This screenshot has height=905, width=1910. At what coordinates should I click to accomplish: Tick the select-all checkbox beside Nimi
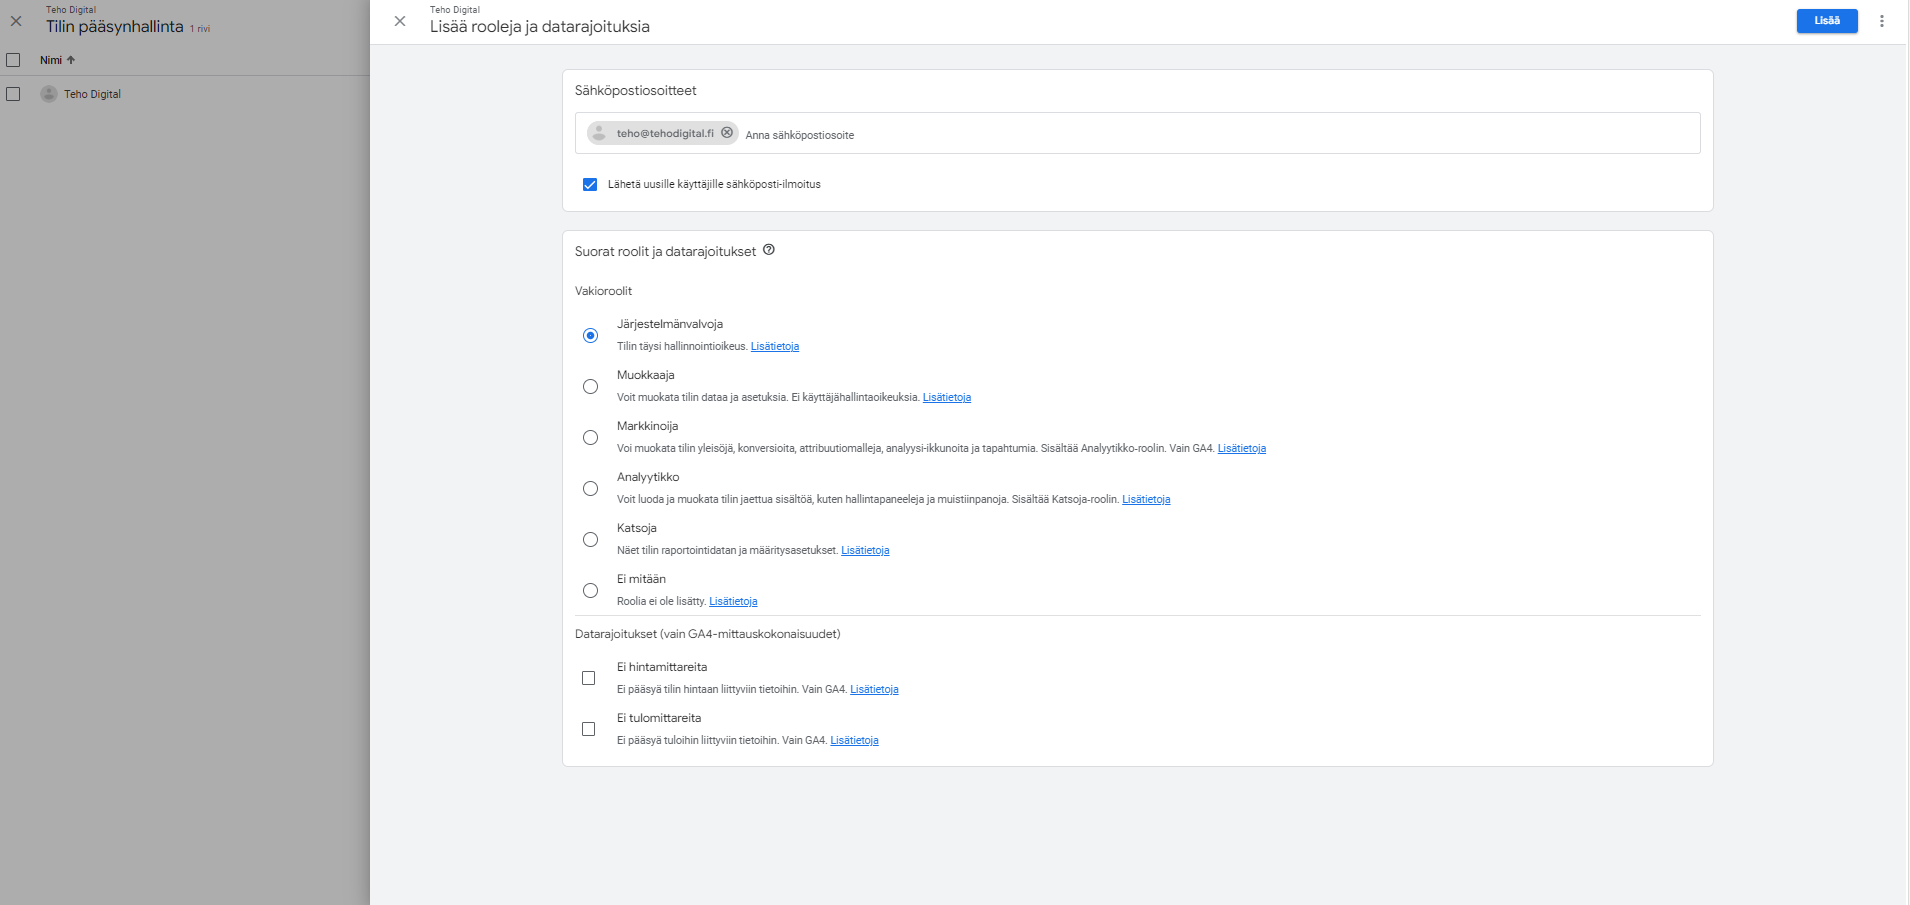(x=13, y=60)
